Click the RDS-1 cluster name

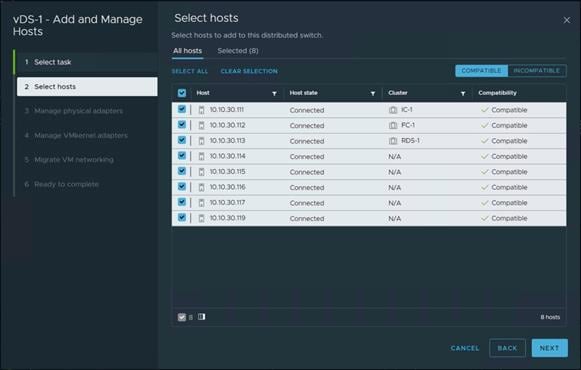[x=411, y=141]
